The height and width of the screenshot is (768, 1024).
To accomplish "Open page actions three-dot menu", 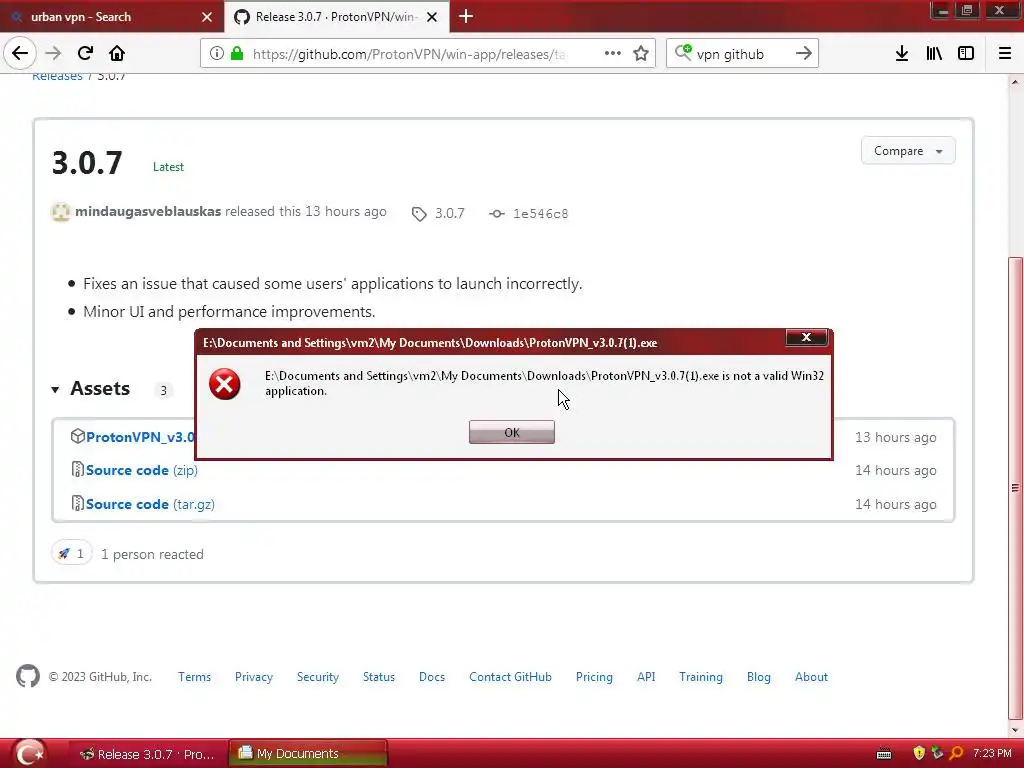I will (613, 54).
